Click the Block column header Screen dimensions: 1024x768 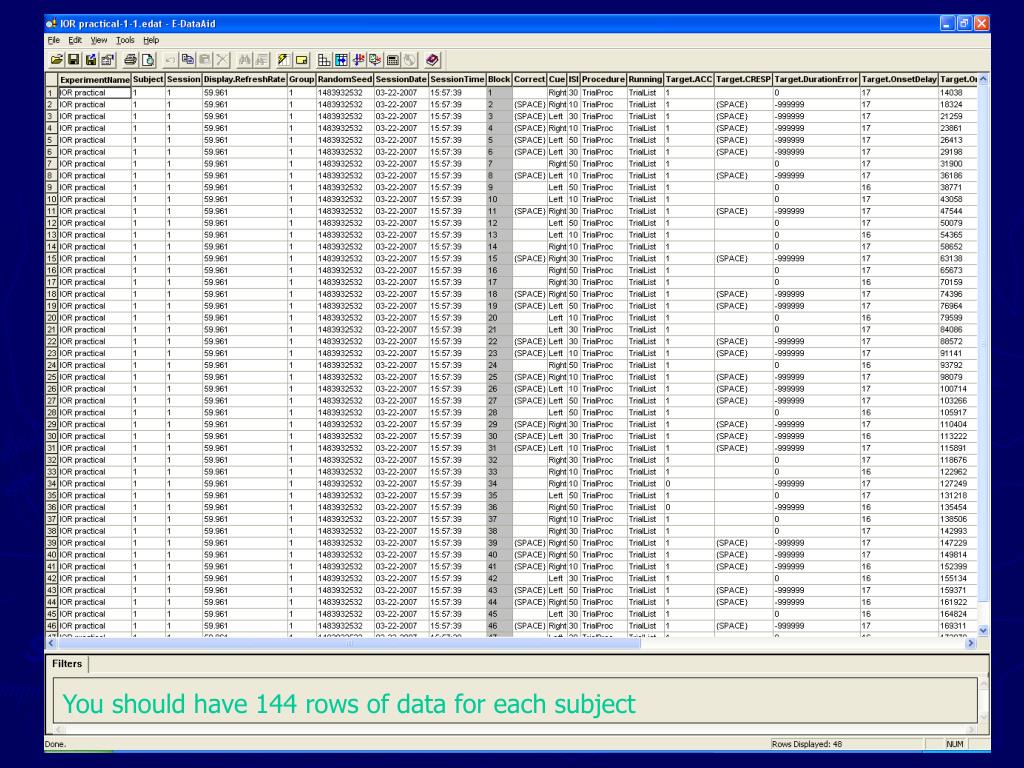click(499, 80)
